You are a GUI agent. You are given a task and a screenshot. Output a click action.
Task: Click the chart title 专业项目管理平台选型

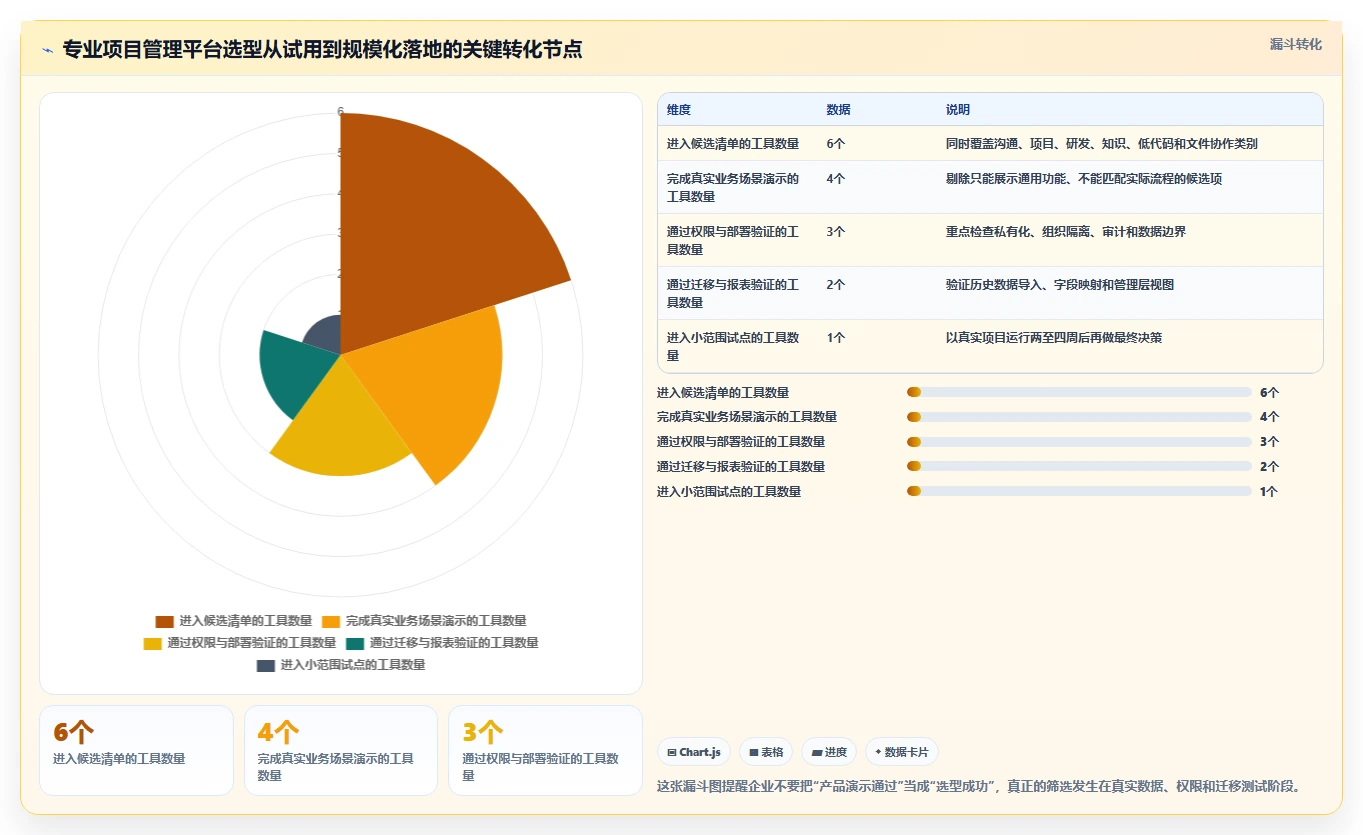point(322,49)
